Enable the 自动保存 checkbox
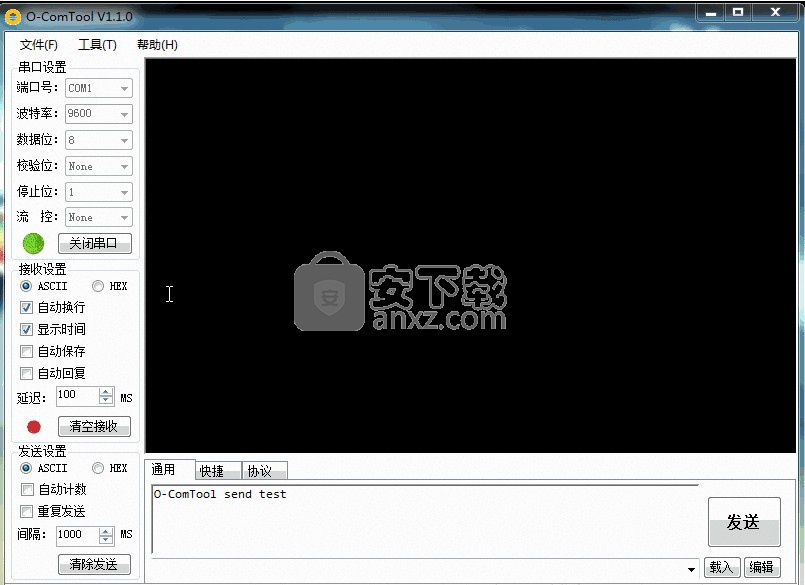 [26, 352]
